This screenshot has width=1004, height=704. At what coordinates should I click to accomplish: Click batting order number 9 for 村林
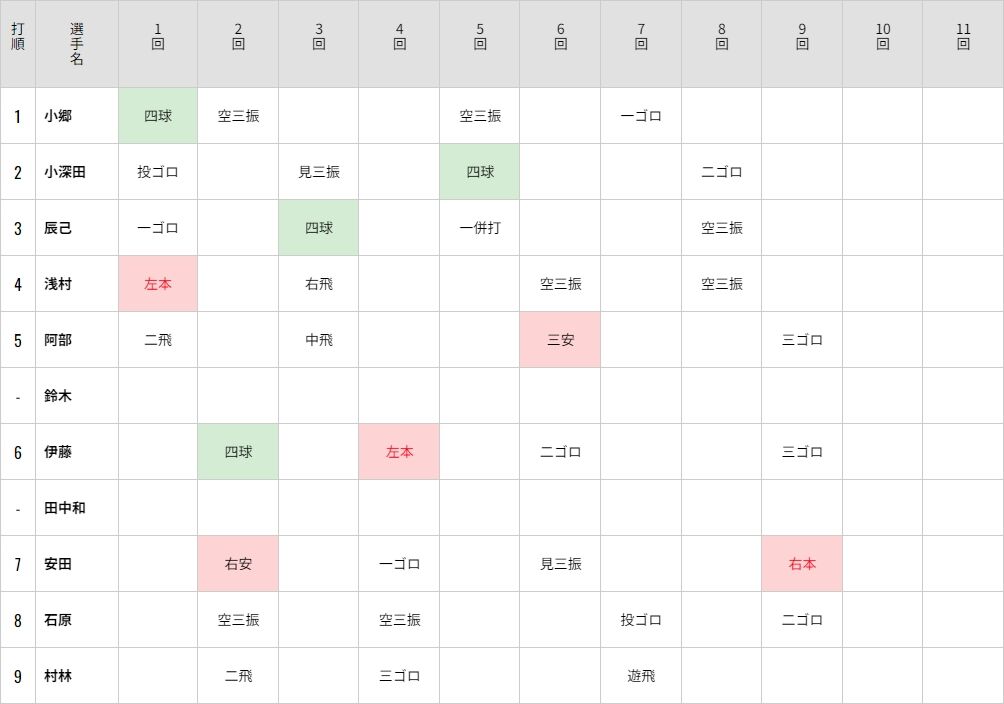[18, 676]
